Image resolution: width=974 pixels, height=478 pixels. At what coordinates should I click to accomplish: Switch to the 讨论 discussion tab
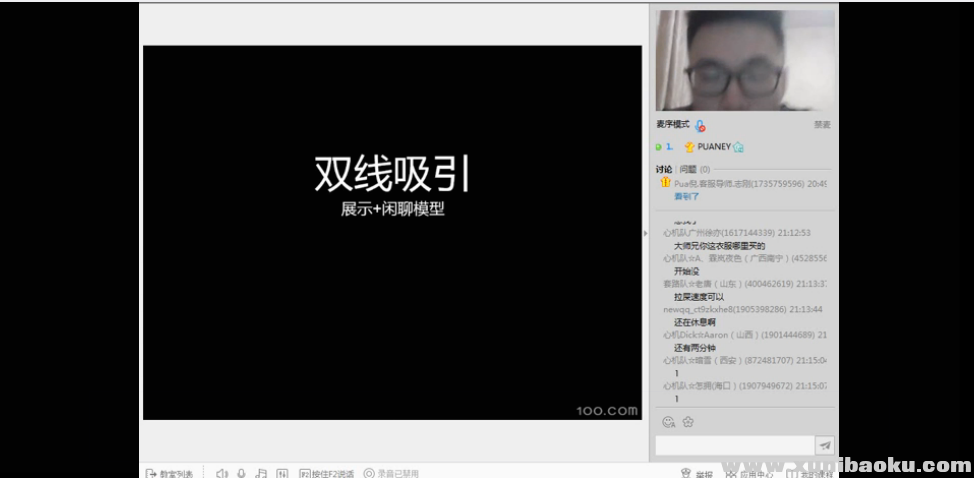(x=664, y=169)
